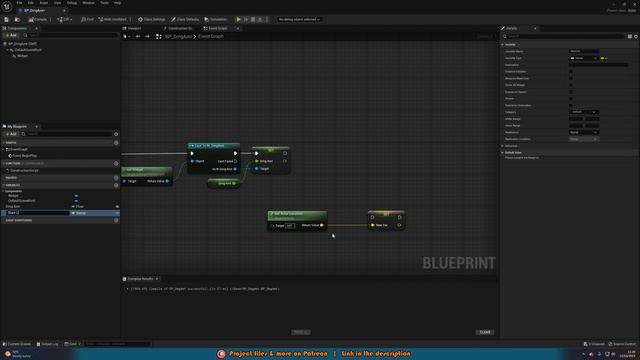
Task: Add new macro with Macros plus icon
Action: (116, 178)
